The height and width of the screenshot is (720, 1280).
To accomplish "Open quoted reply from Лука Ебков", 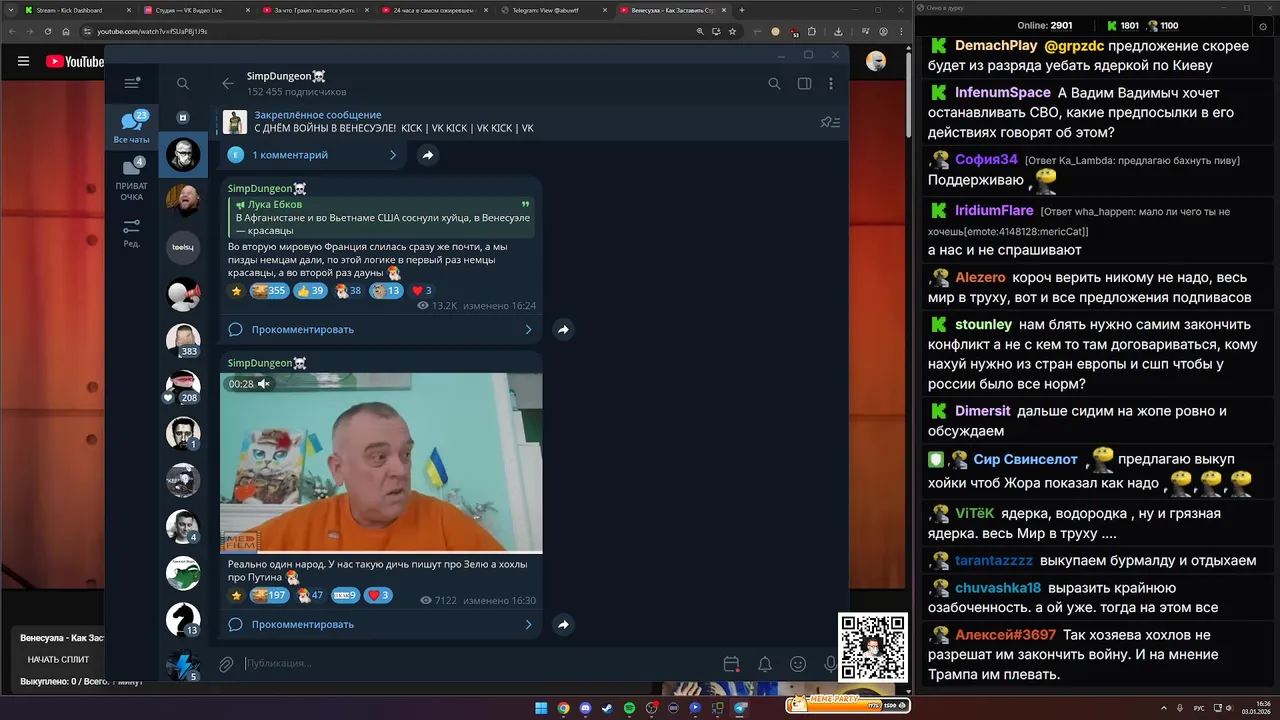I will tap(381, 217).
